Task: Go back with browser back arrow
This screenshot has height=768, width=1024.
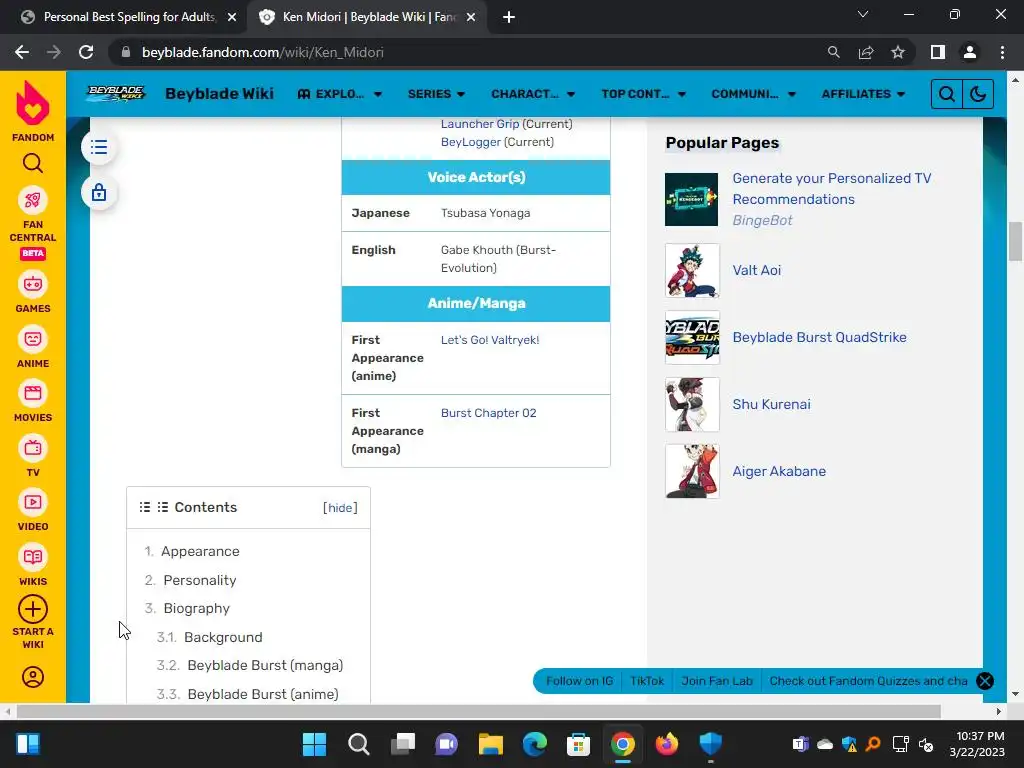Action: click(x=22, y=52)
